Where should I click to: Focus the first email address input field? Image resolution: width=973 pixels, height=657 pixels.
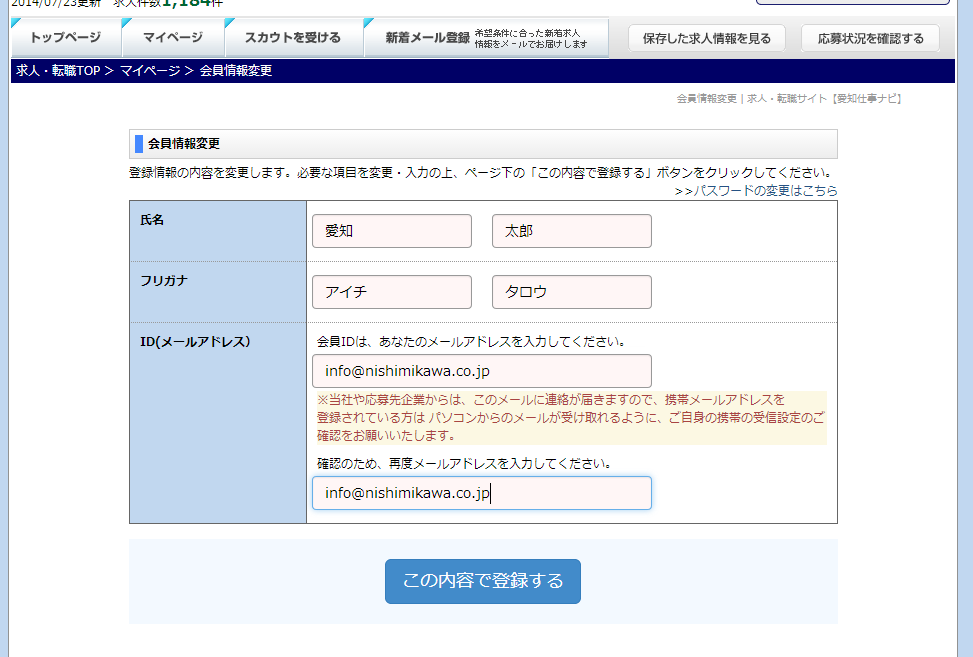(481, 371)
